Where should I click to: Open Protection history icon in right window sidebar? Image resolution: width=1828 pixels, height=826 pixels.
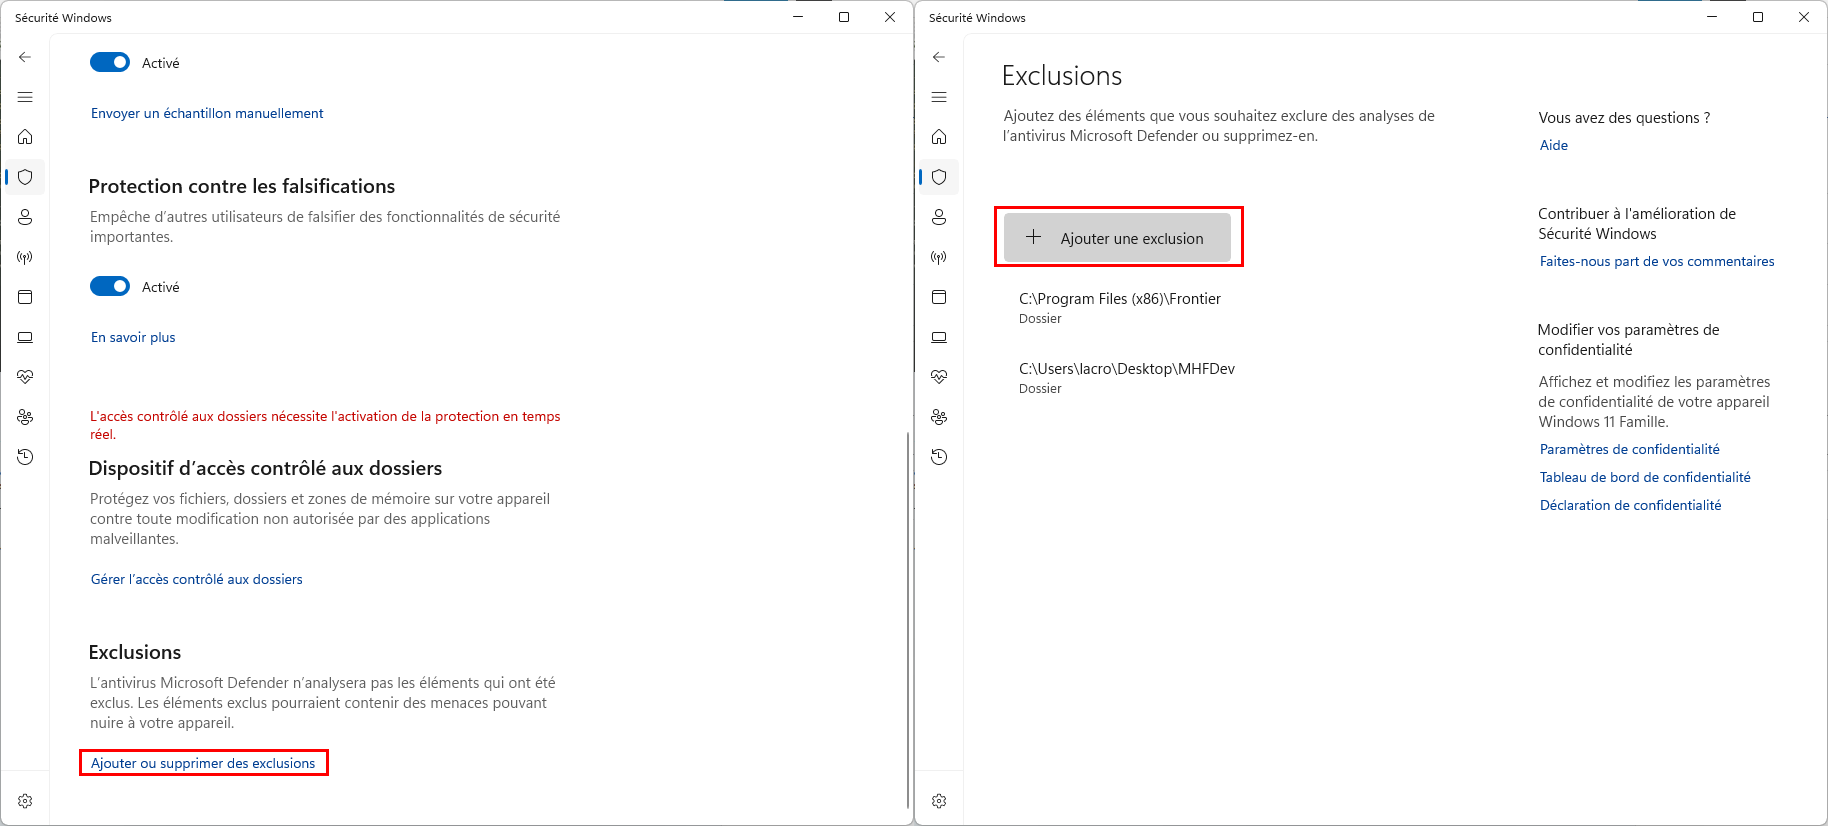pos(939,457)
